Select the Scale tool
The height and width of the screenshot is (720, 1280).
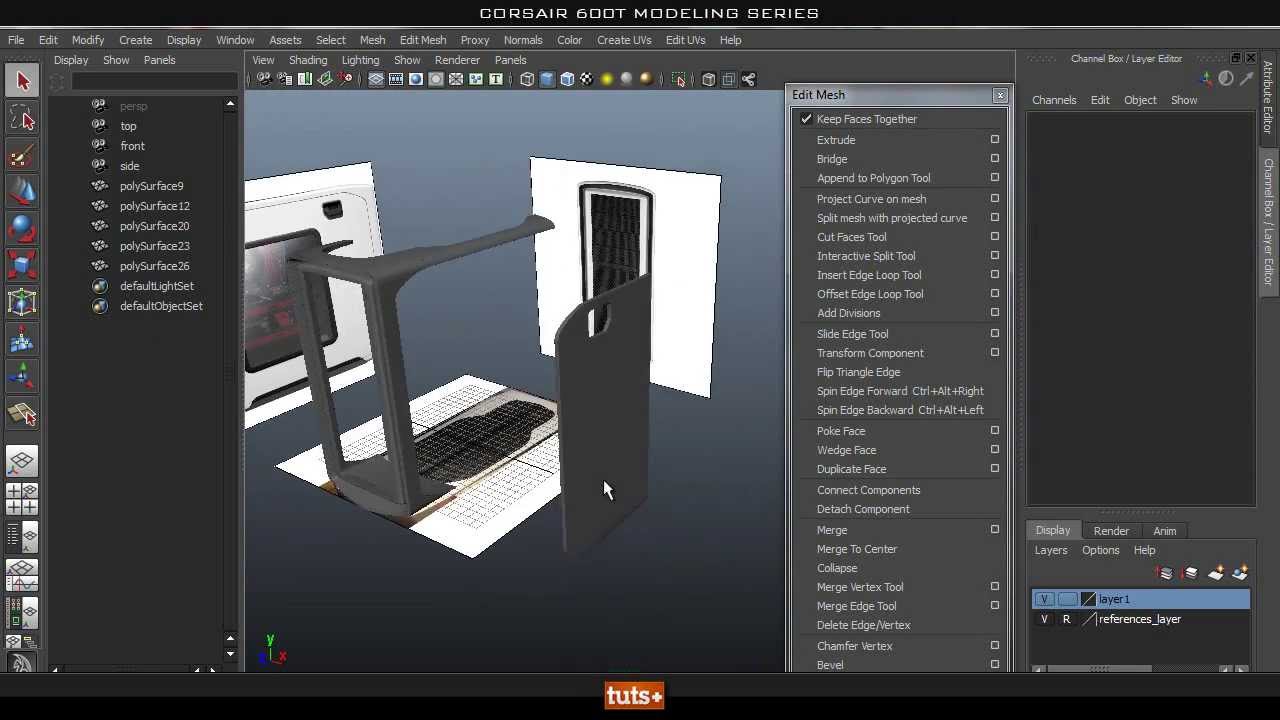(22, 264)
